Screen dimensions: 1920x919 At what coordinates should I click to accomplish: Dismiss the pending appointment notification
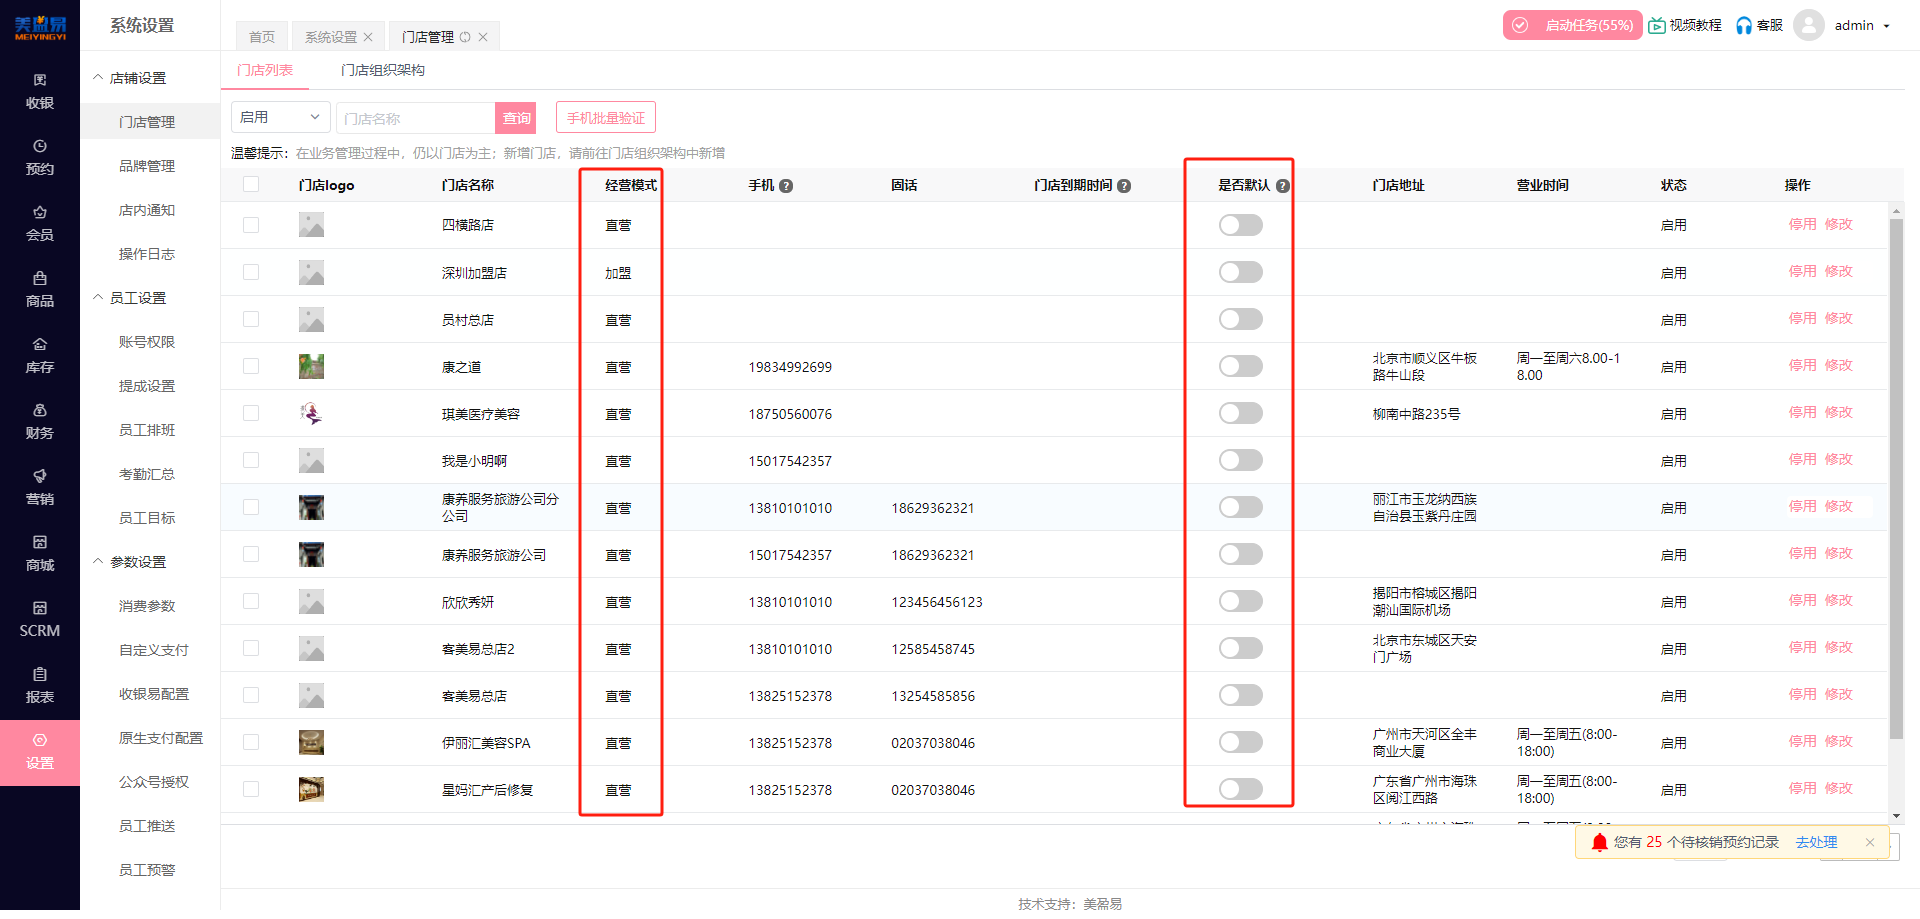pyautogui.click(x=1870, y=843)
